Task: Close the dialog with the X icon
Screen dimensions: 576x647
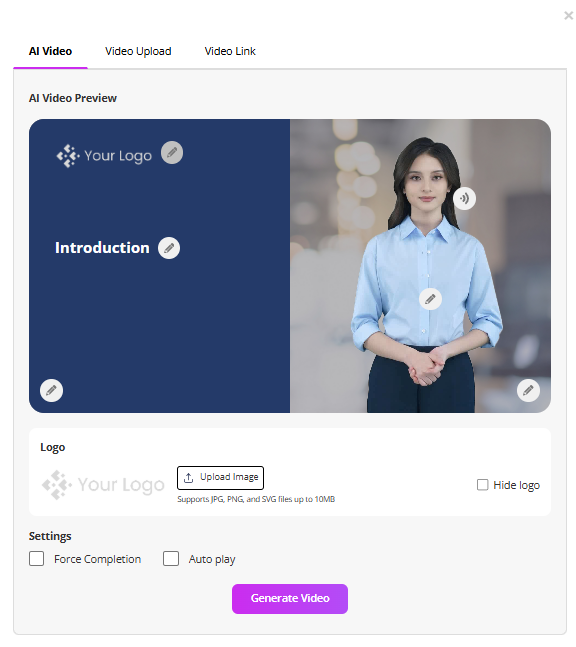Action: point(569,16)
